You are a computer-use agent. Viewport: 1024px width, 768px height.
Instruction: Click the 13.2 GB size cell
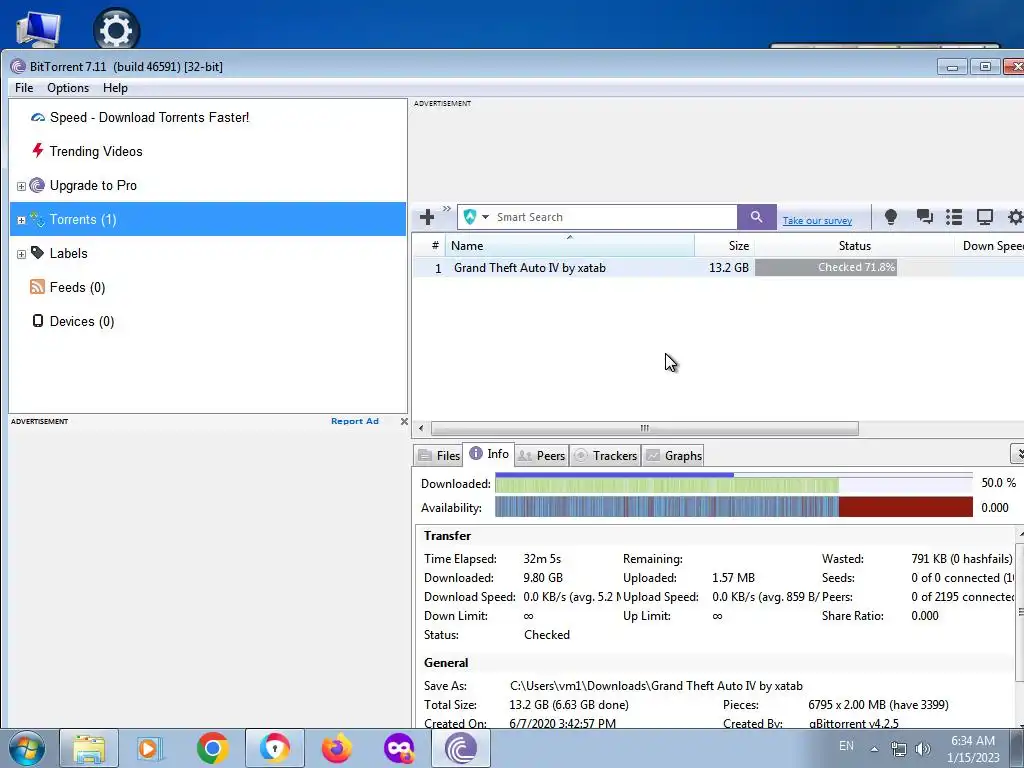[729, 268]
